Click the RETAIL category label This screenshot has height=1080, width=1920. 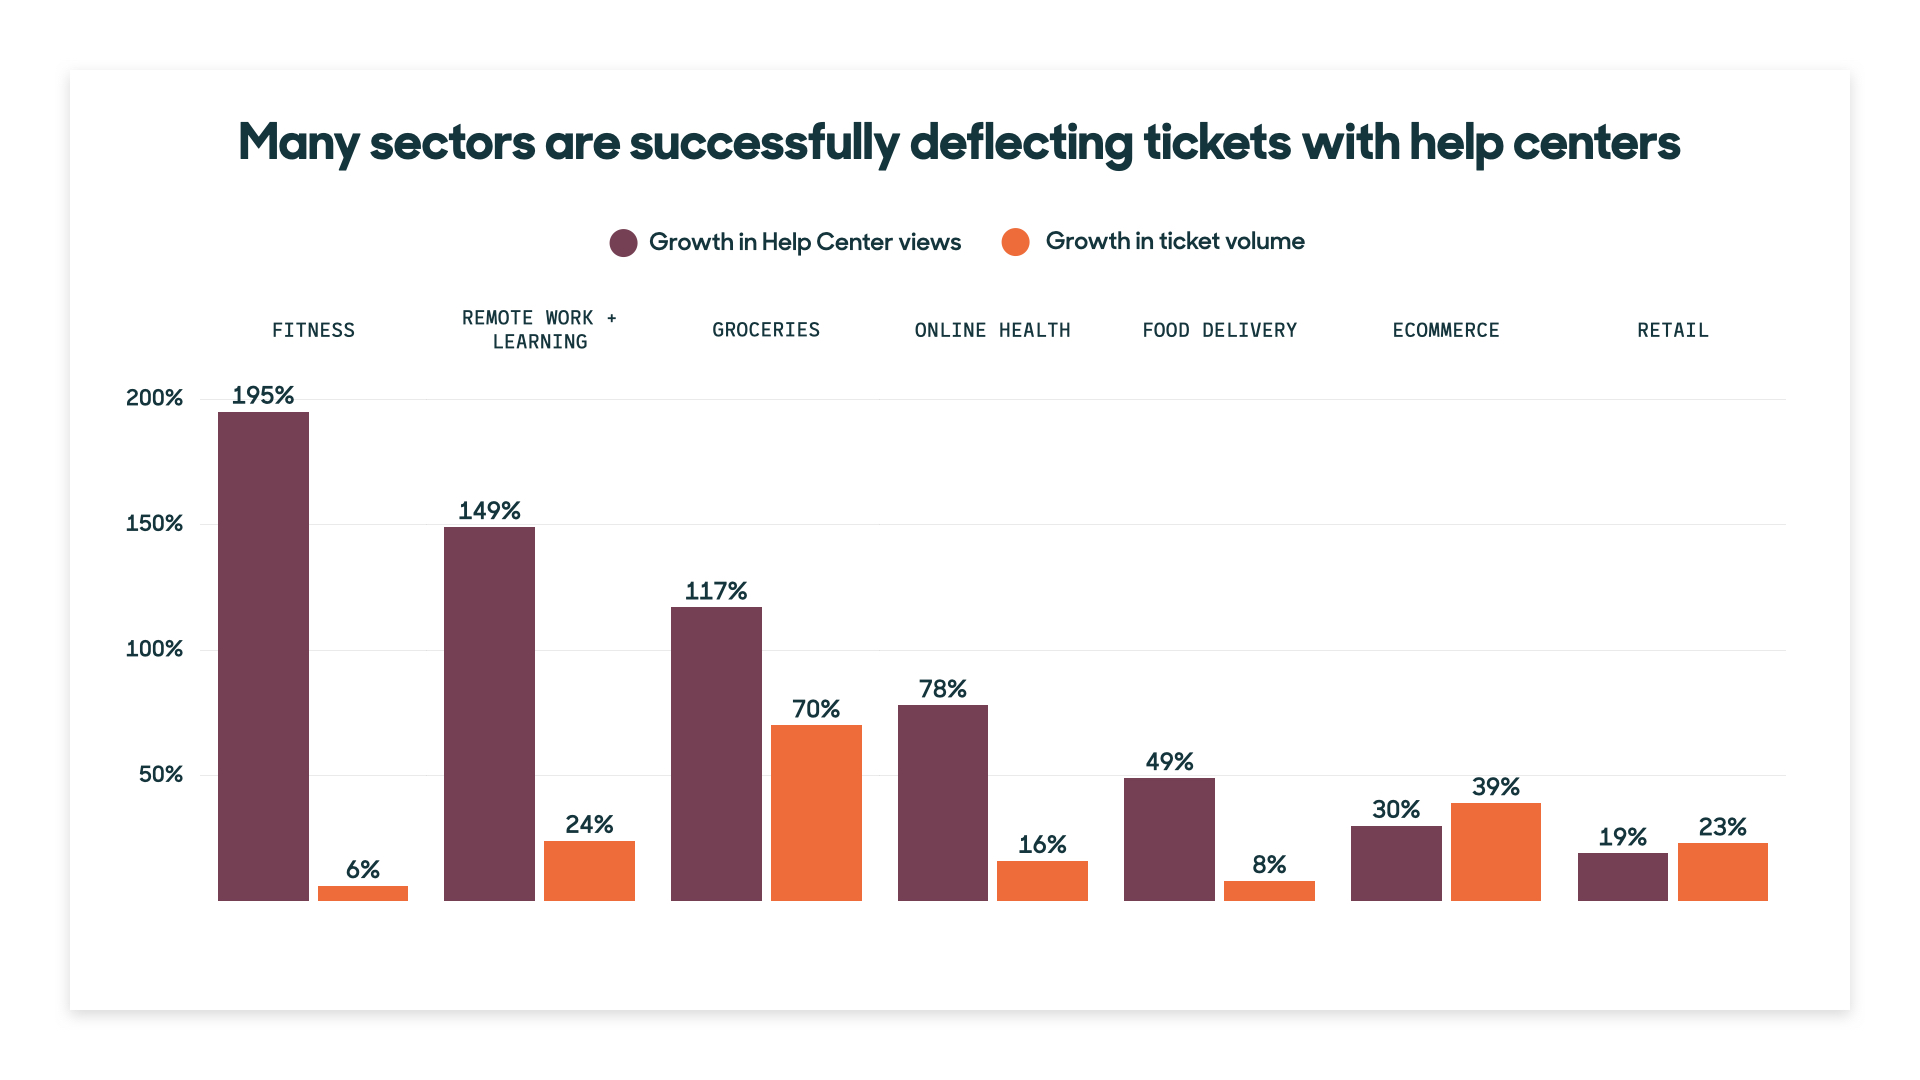pos(1672,330)
